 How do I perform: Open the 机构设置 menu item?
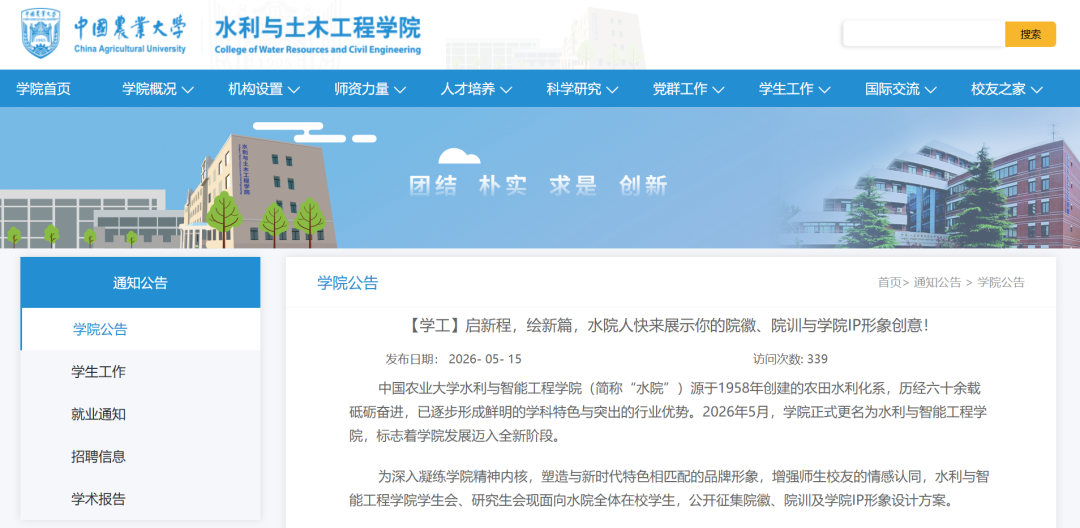click(x=256, y=89)
